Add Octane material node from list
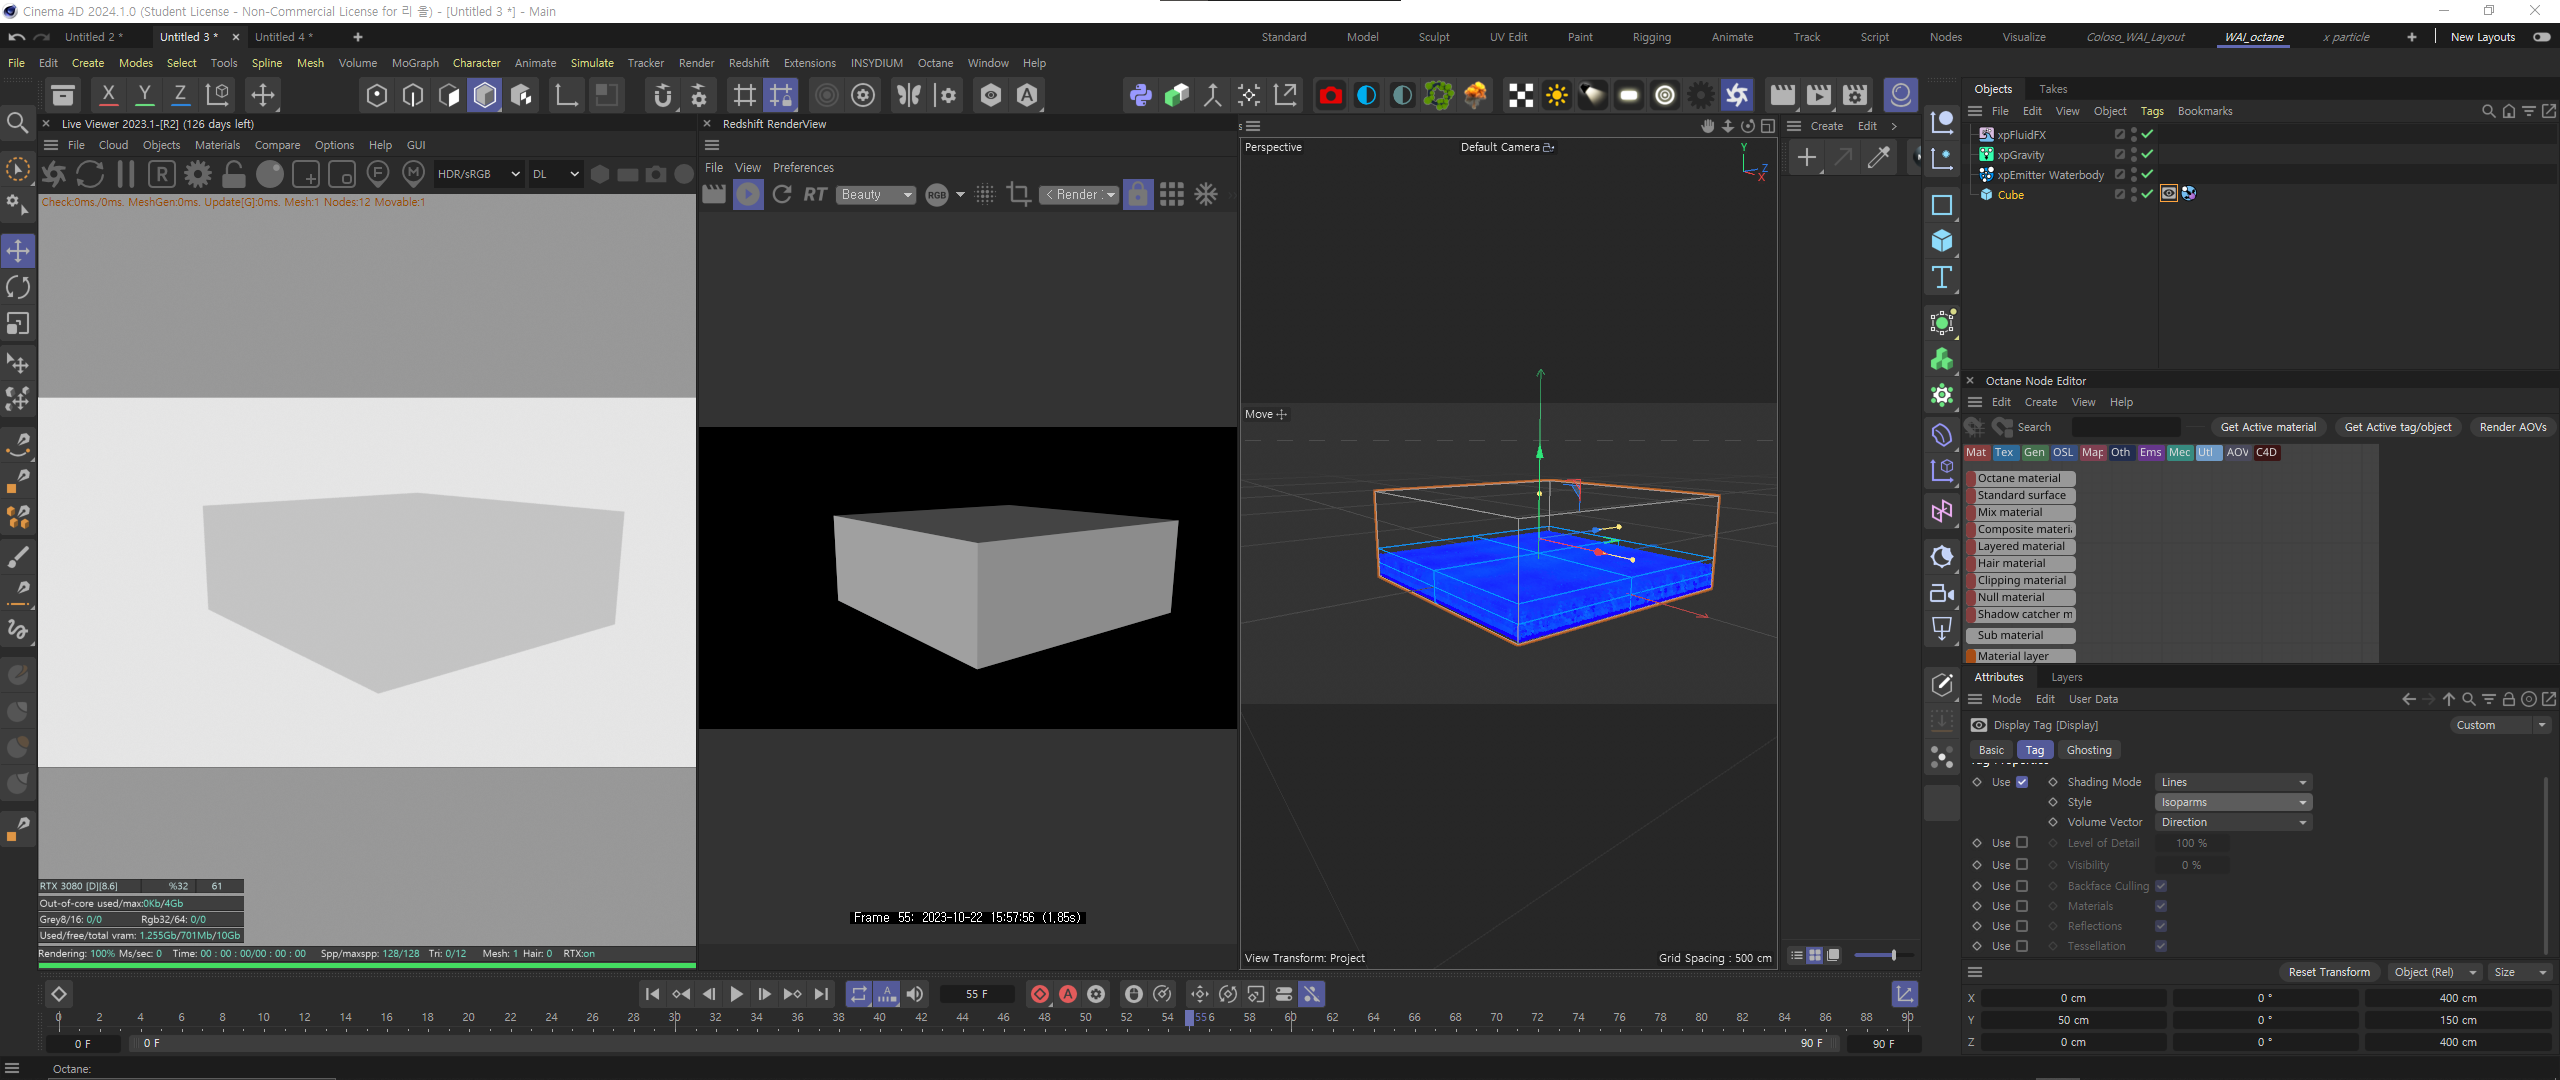Image resolution: width=2560 pixels, height=1080 pixels. tap(2020, 478)
